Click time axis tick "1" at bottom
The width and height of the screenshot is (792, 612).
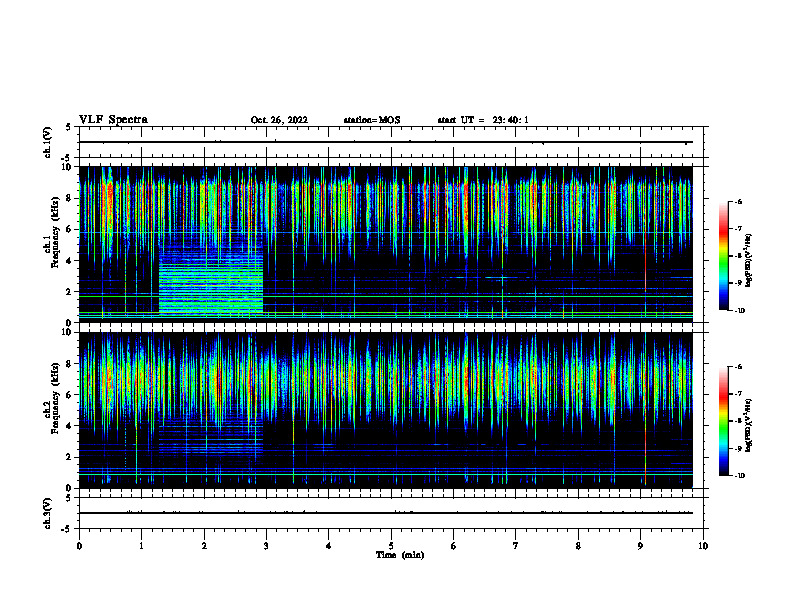(141, 546)
